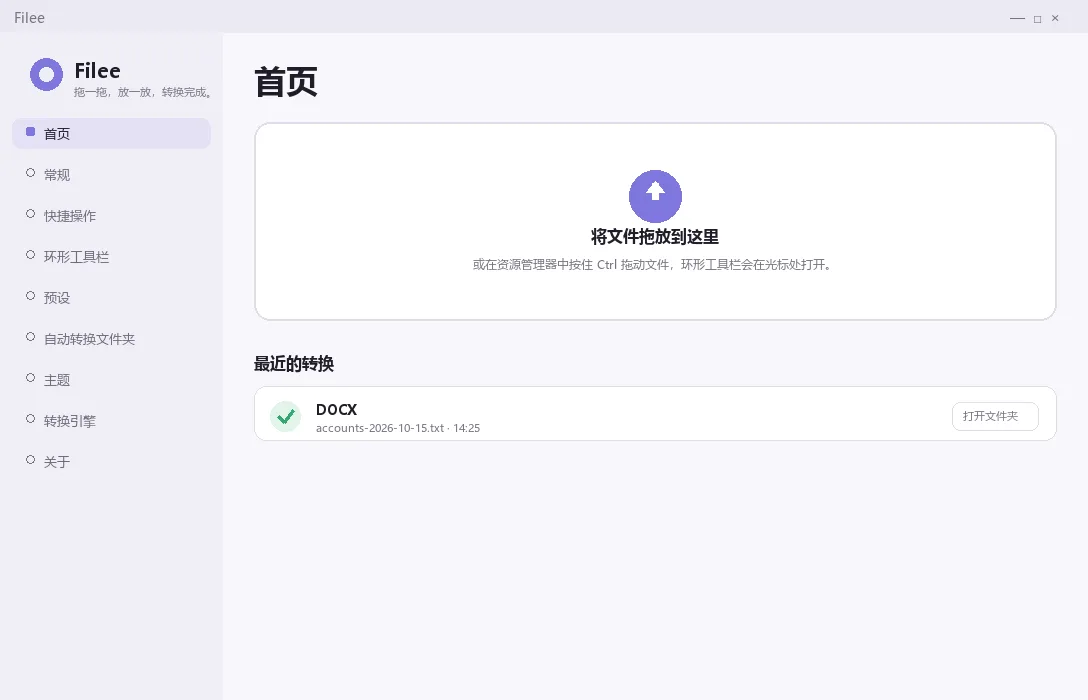Go to 快捷操作 in the sidebar
This screenshot has height=700, width=1088.
pyautogui.click(x=111, y=215)
